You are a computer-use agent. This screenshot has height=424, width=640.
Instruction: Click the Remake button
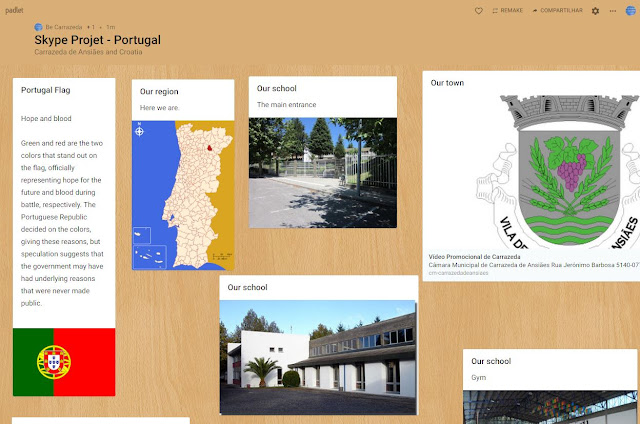[507, 10]
